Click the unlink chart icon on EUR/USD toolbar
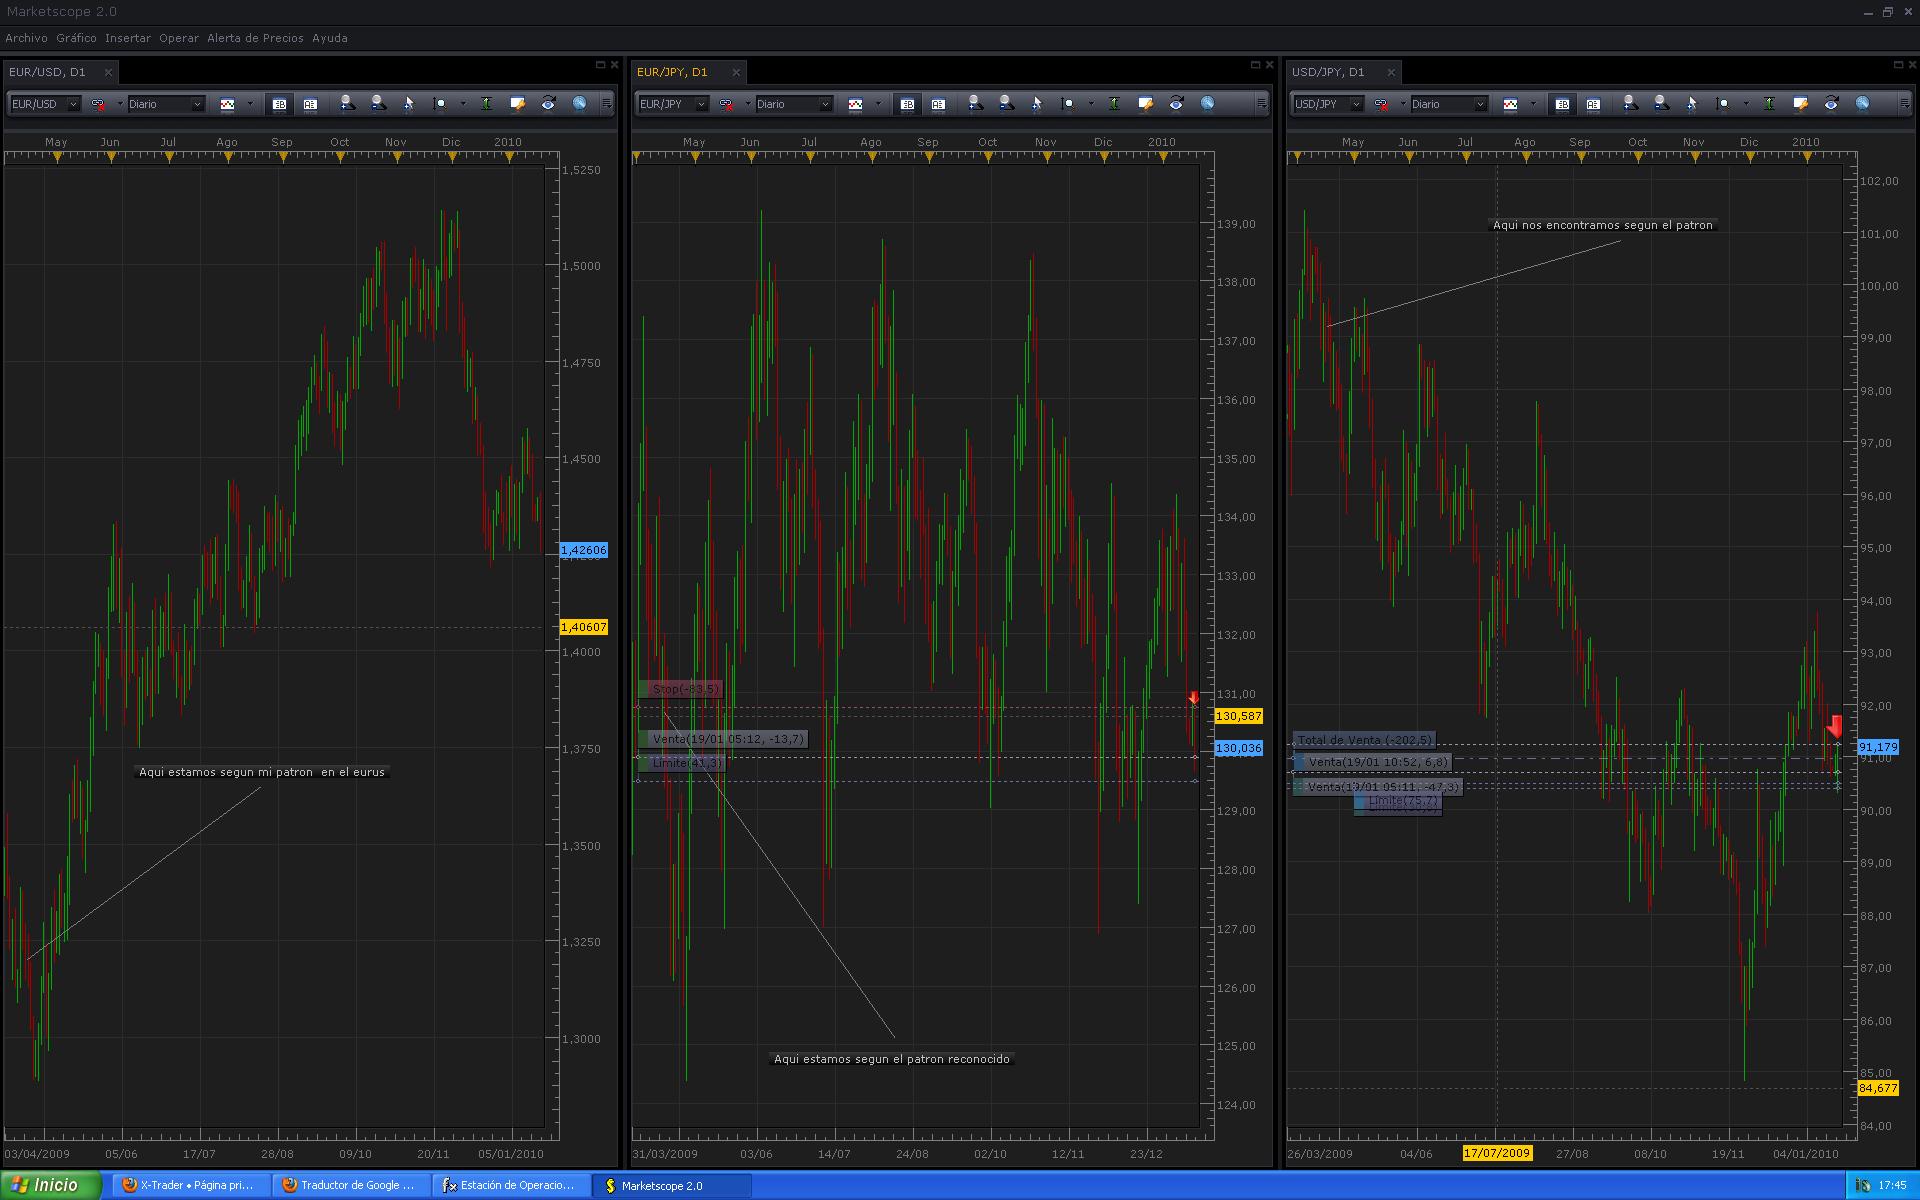Image resolution: width=1920 pixels, height=1200 pixels. [98, 104]
